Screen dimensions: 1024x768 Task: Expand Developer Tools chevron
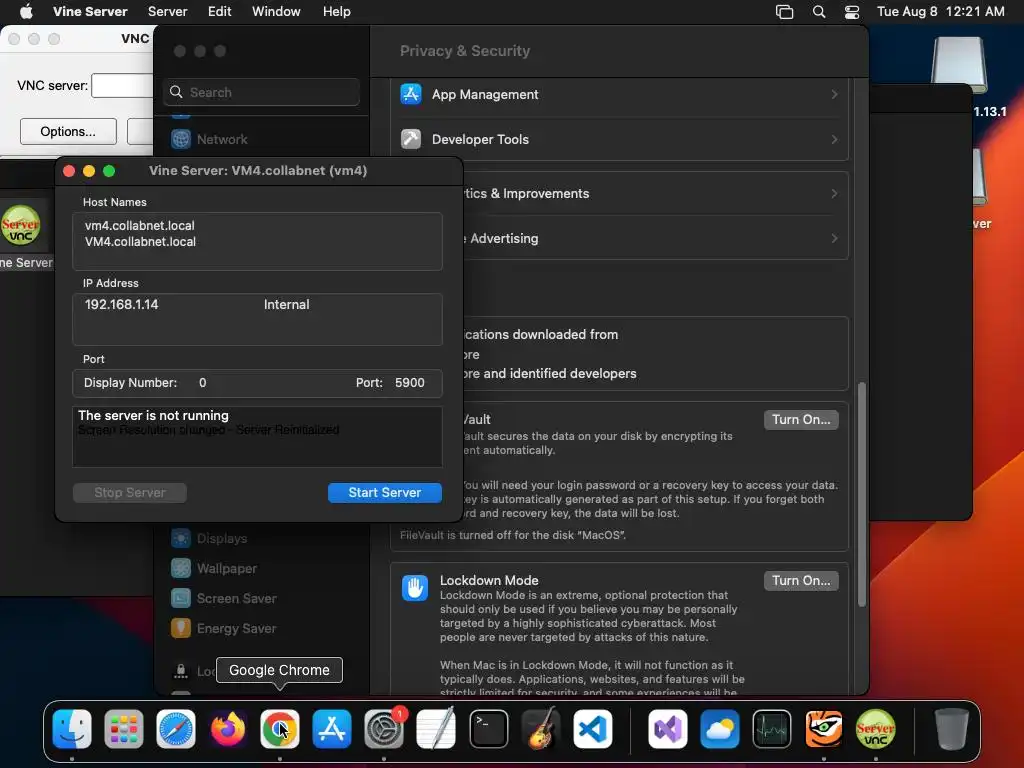[x=834, y=139]
